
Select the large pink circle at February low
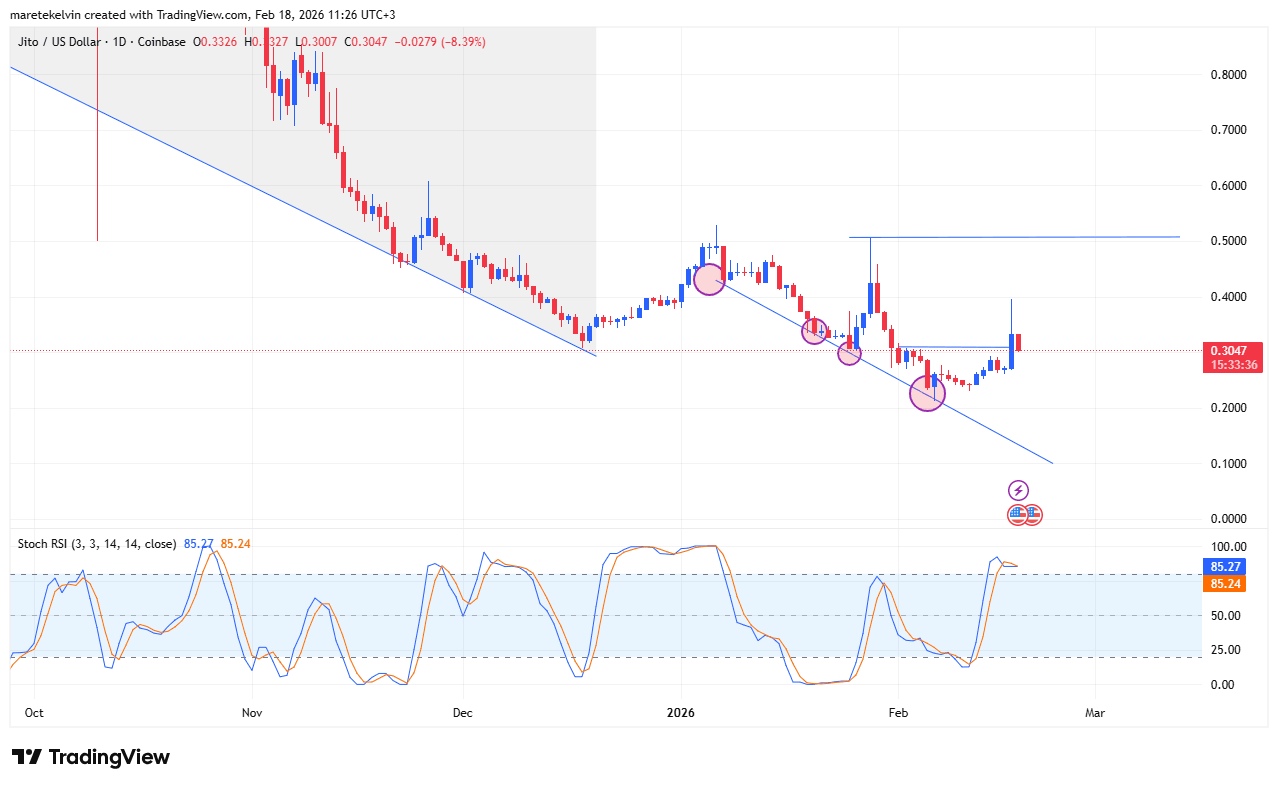tap(927, 393)
